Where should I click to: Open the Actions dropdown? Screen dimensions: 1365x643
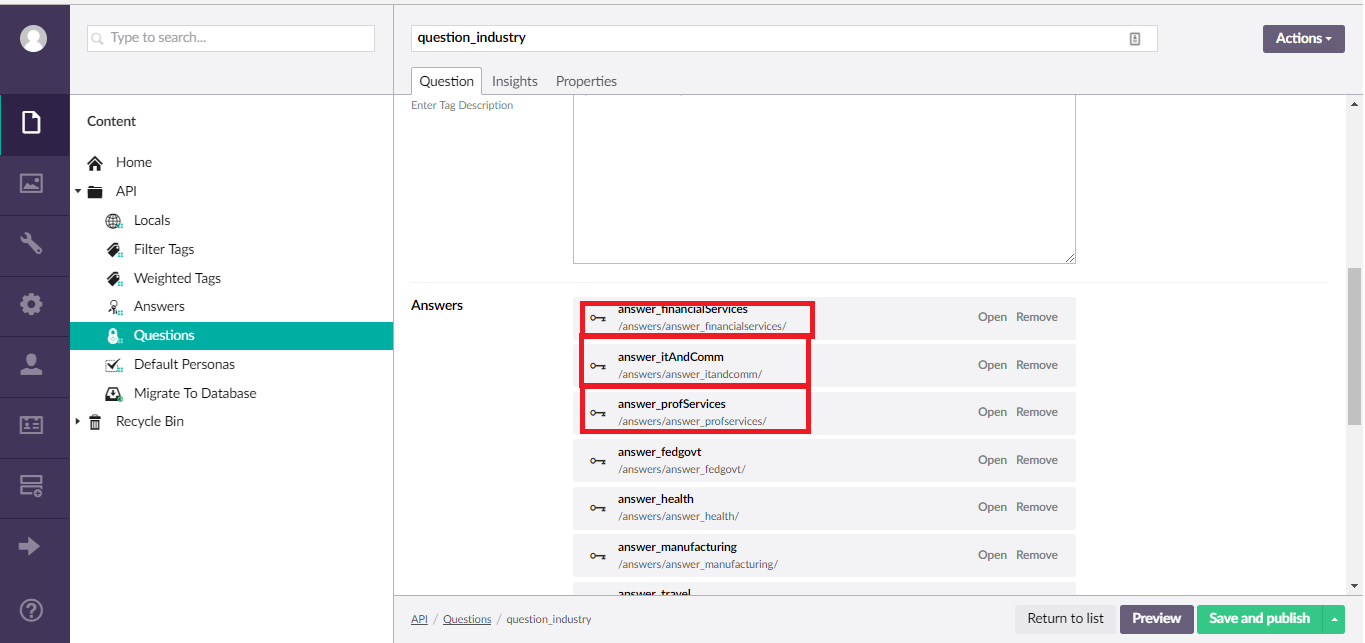(1303, 39)
